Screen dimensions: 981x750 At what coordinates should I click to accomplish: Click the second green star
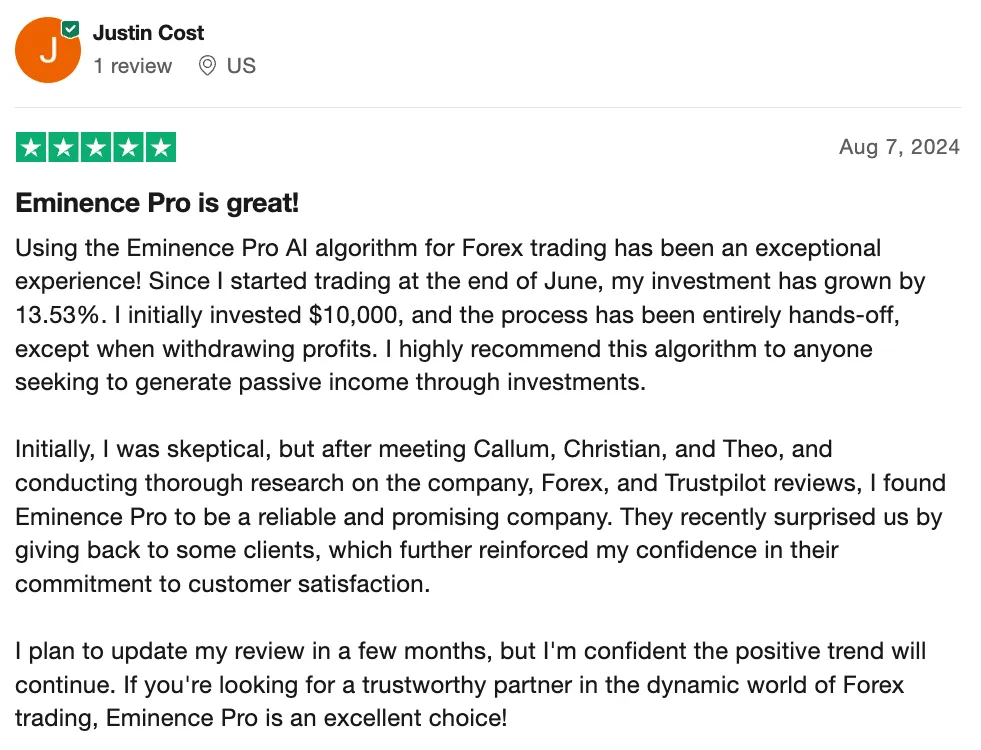click(x=64, y=148)
